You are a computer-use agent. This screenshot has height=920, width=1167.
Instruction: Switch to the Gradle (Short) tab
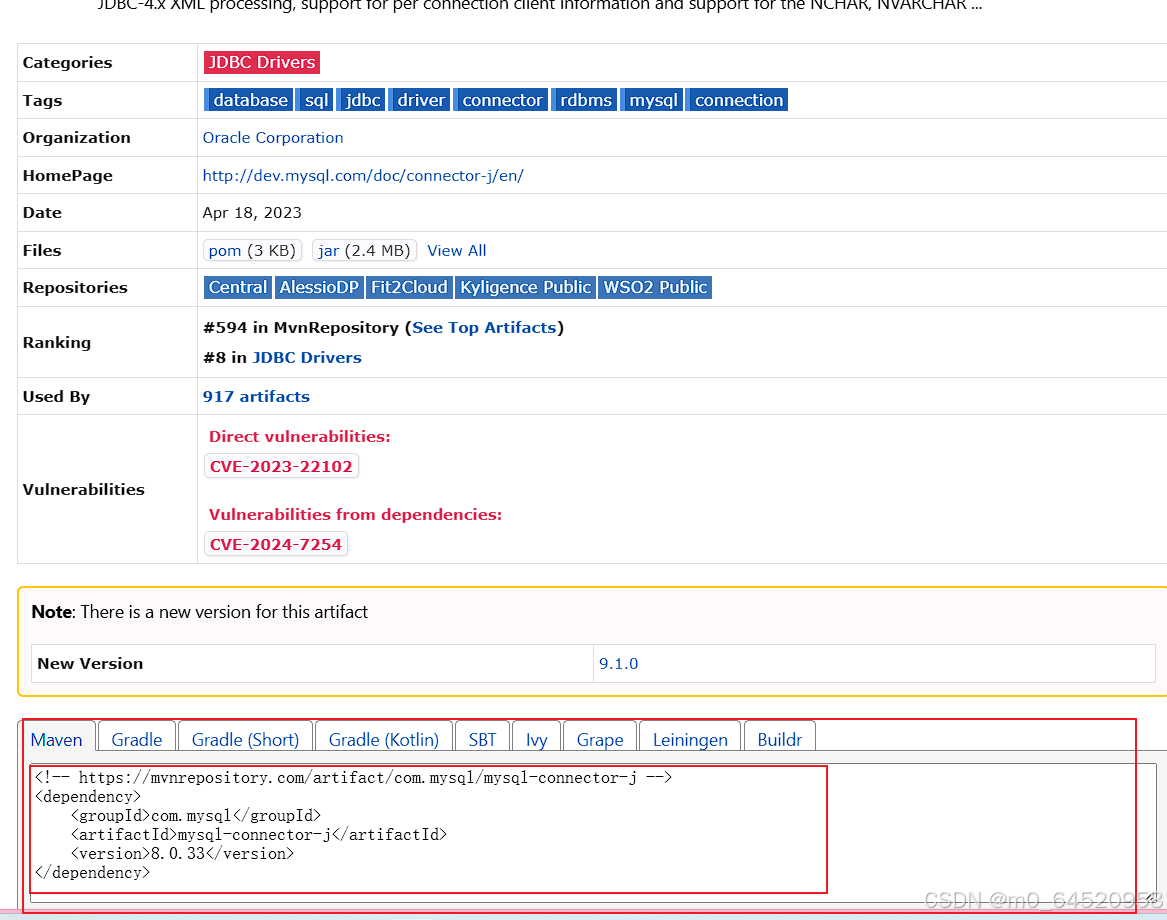click(246, 740)
